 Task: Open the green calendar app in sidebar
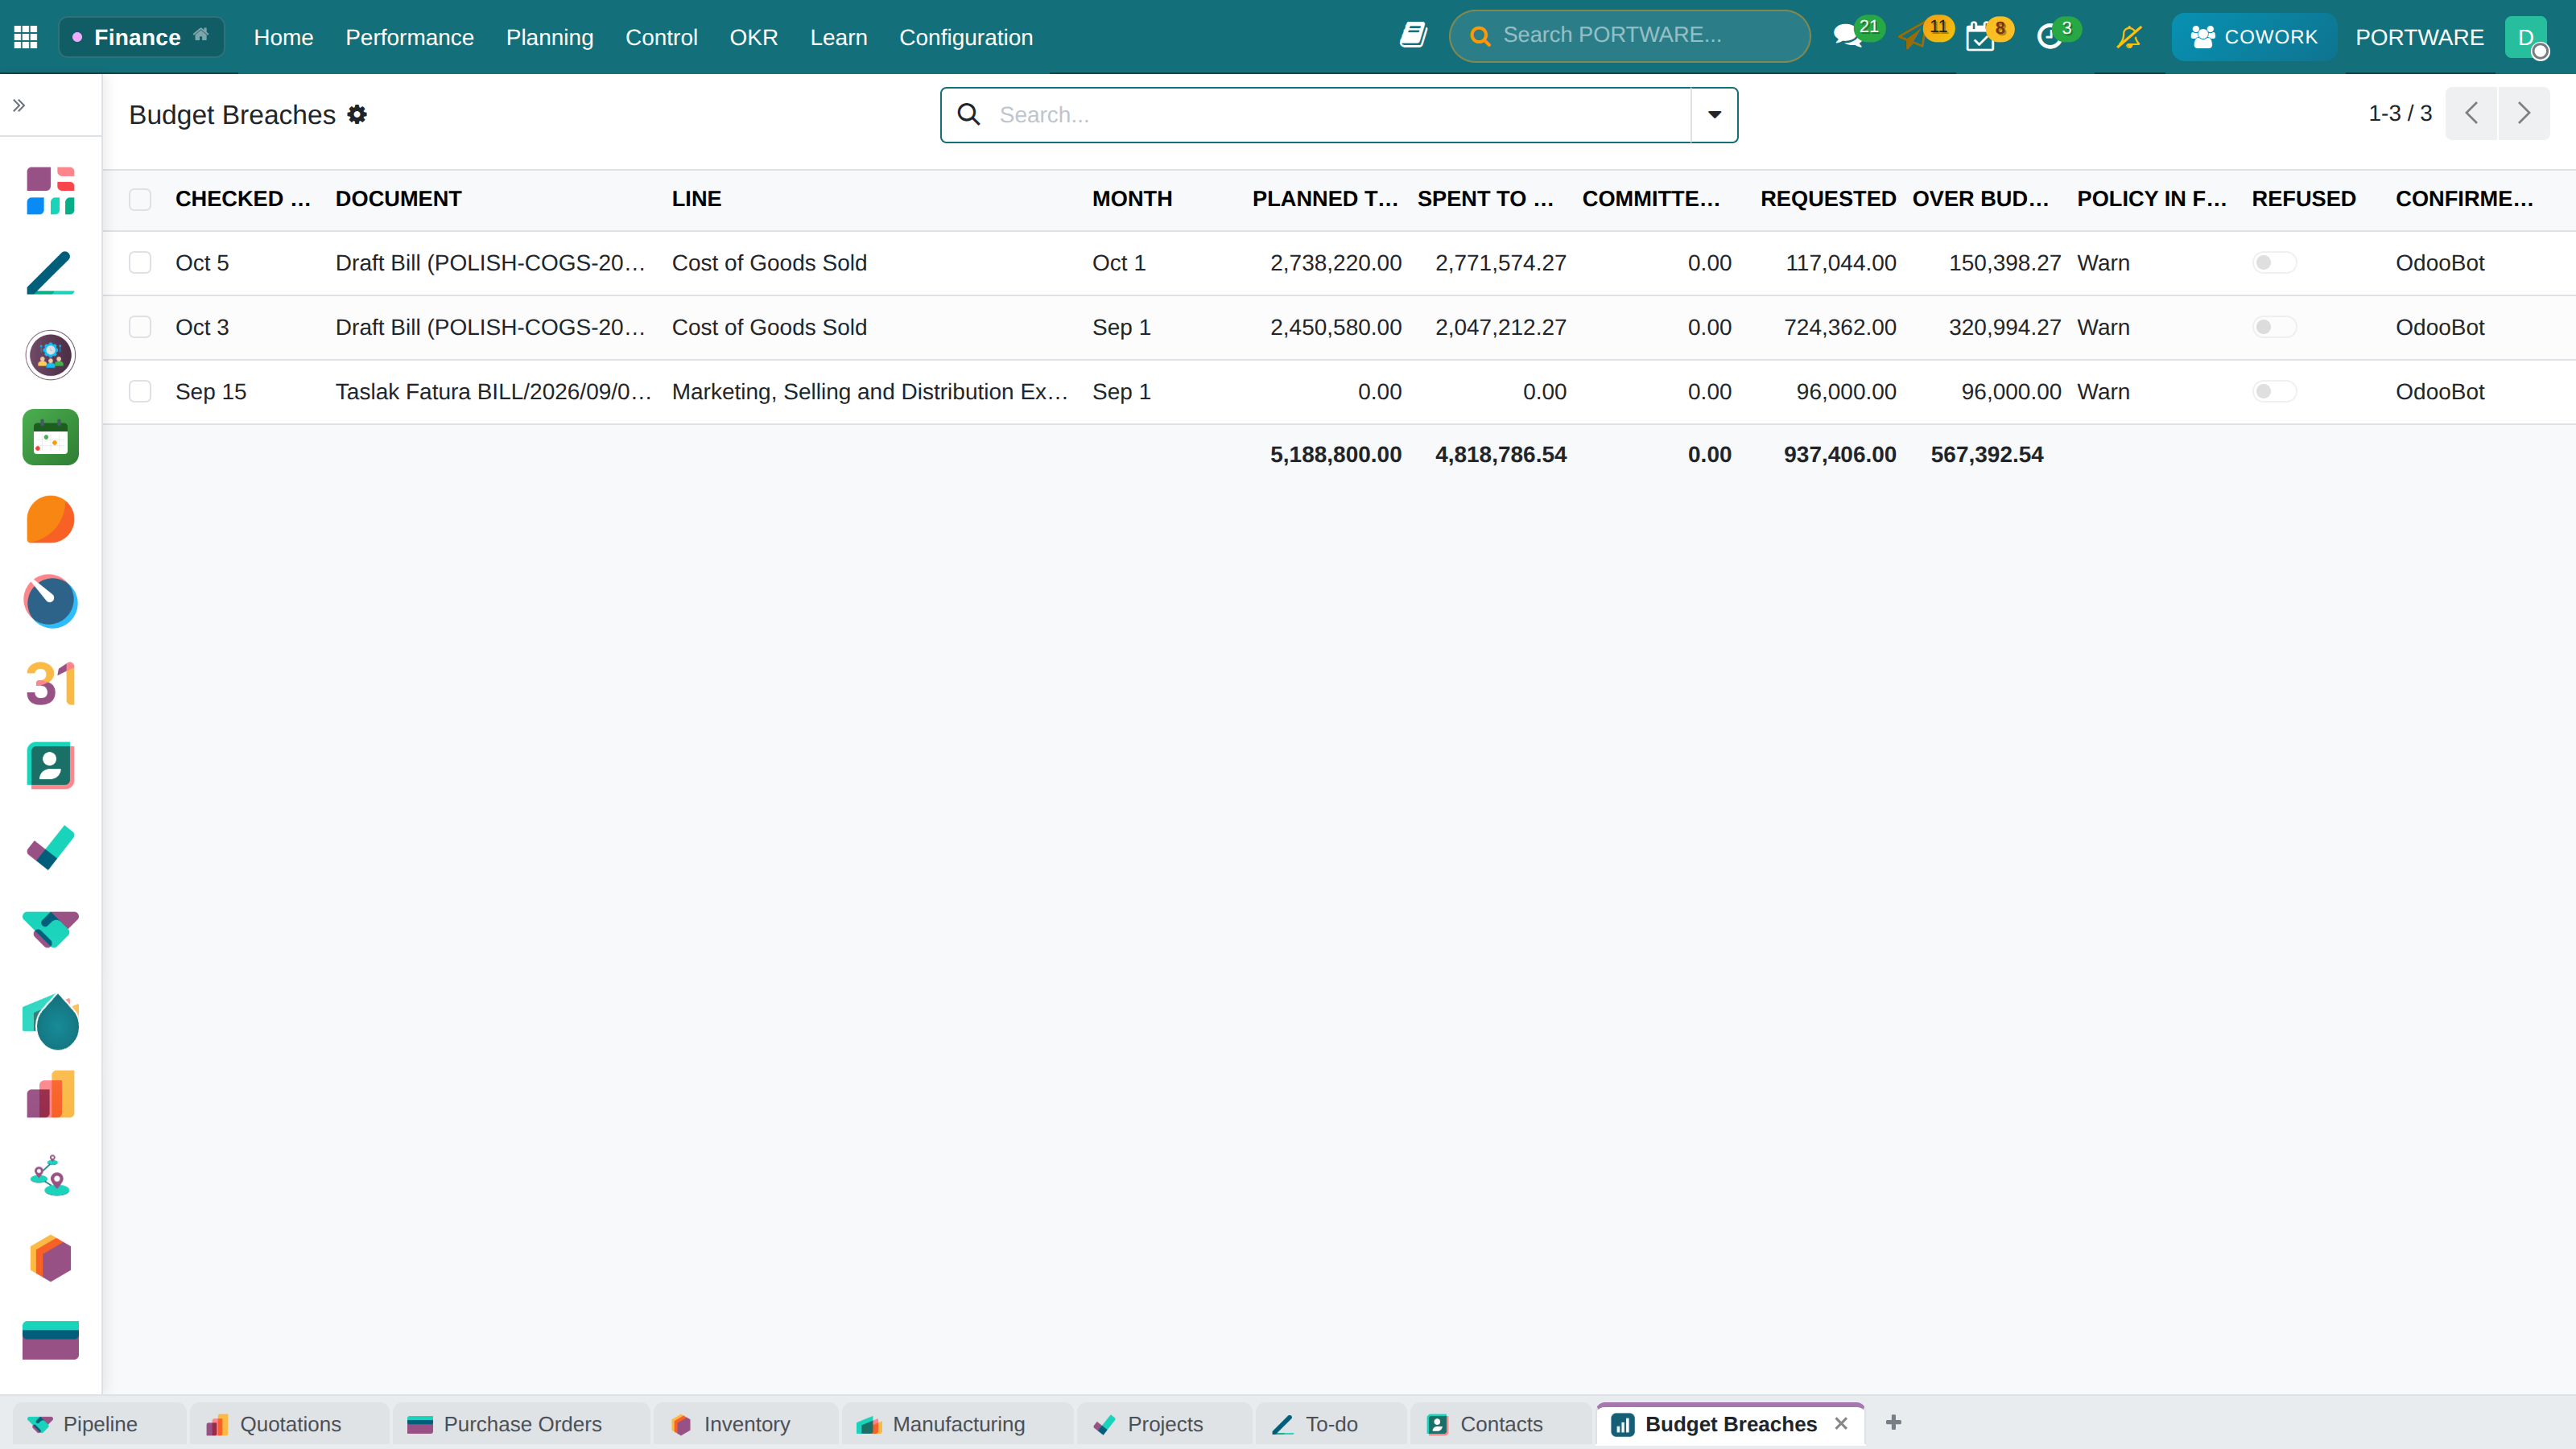click(50, 437)
